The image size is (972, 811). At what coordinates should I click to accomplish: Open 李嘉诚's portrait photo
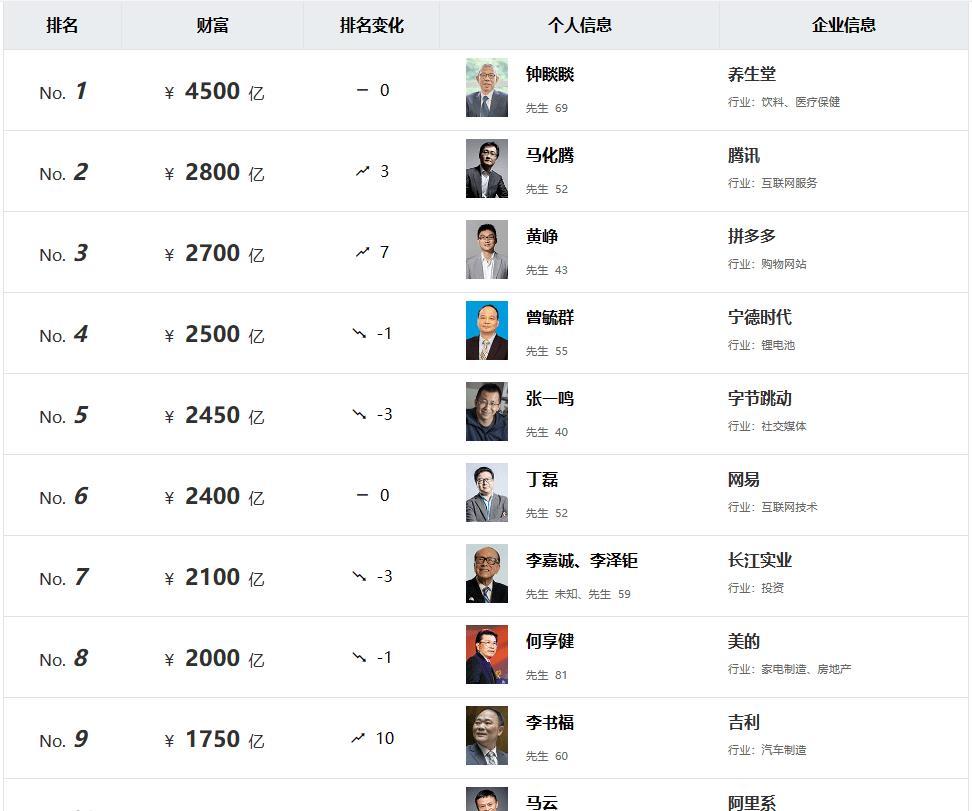point(487,574)
